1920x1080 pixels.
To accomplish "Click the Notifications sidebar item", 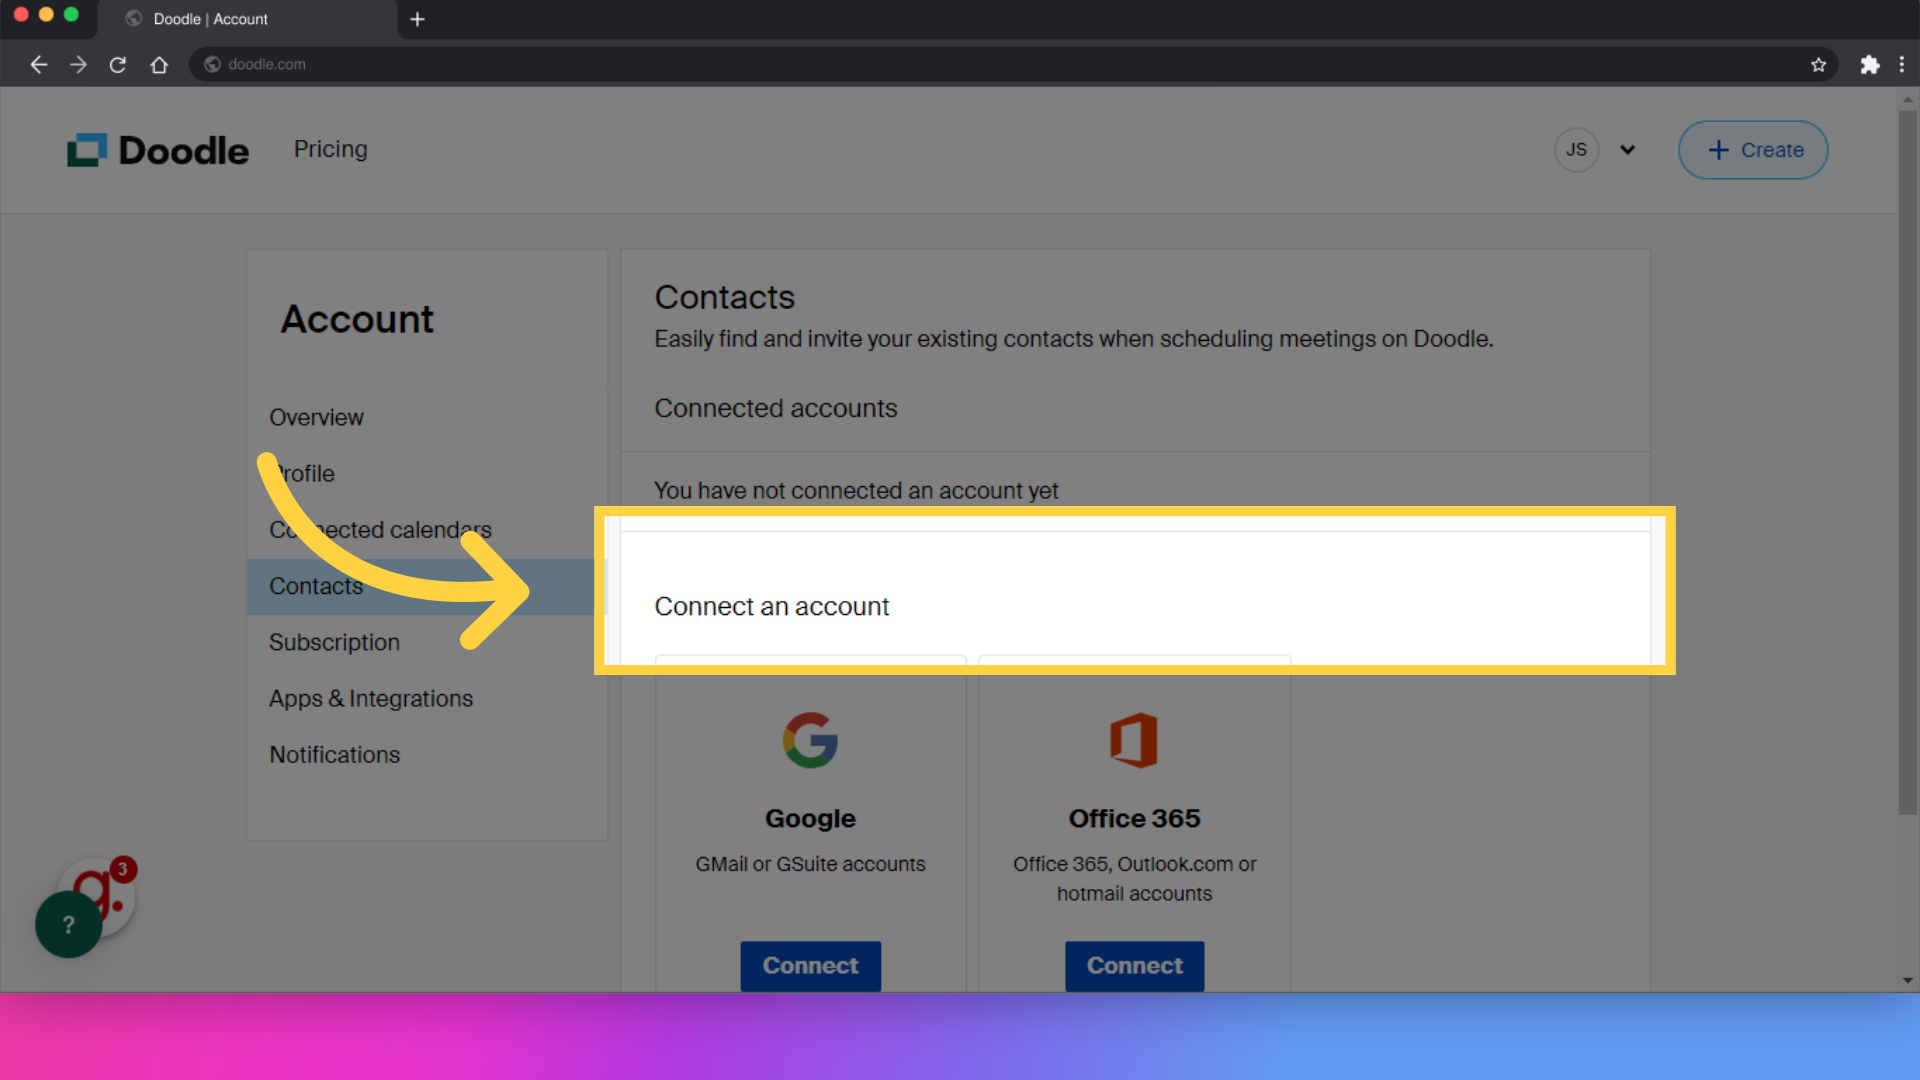I will click(335, 754).
